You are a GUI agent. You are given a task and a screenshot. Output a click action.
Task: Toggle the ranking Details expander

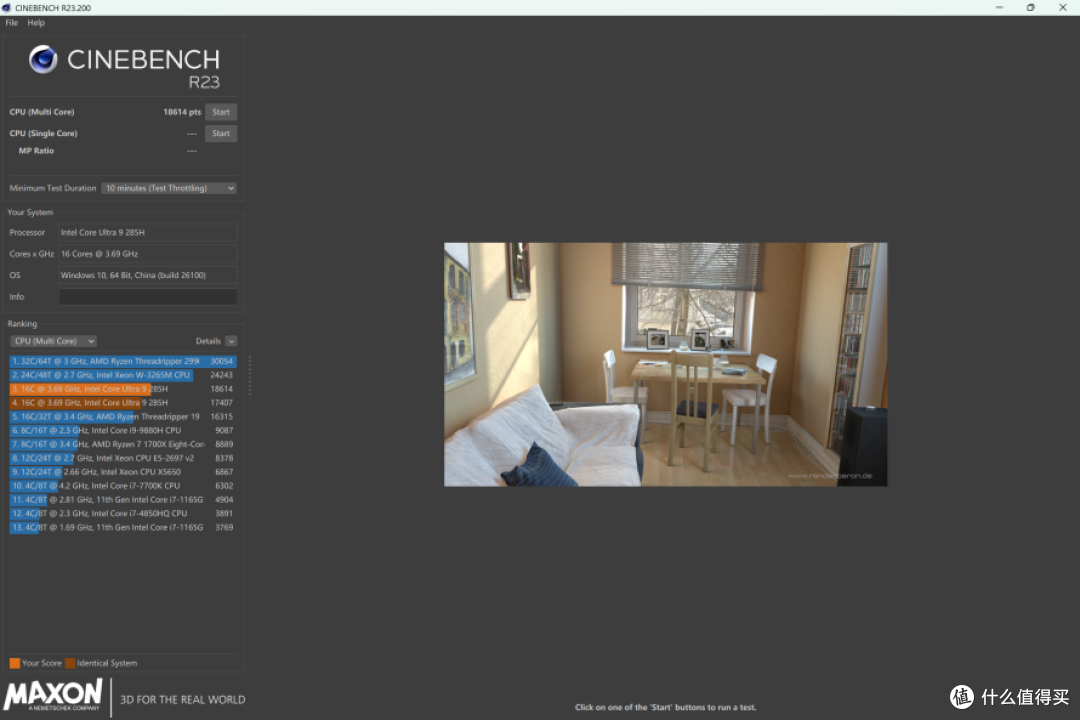point(231,341)
